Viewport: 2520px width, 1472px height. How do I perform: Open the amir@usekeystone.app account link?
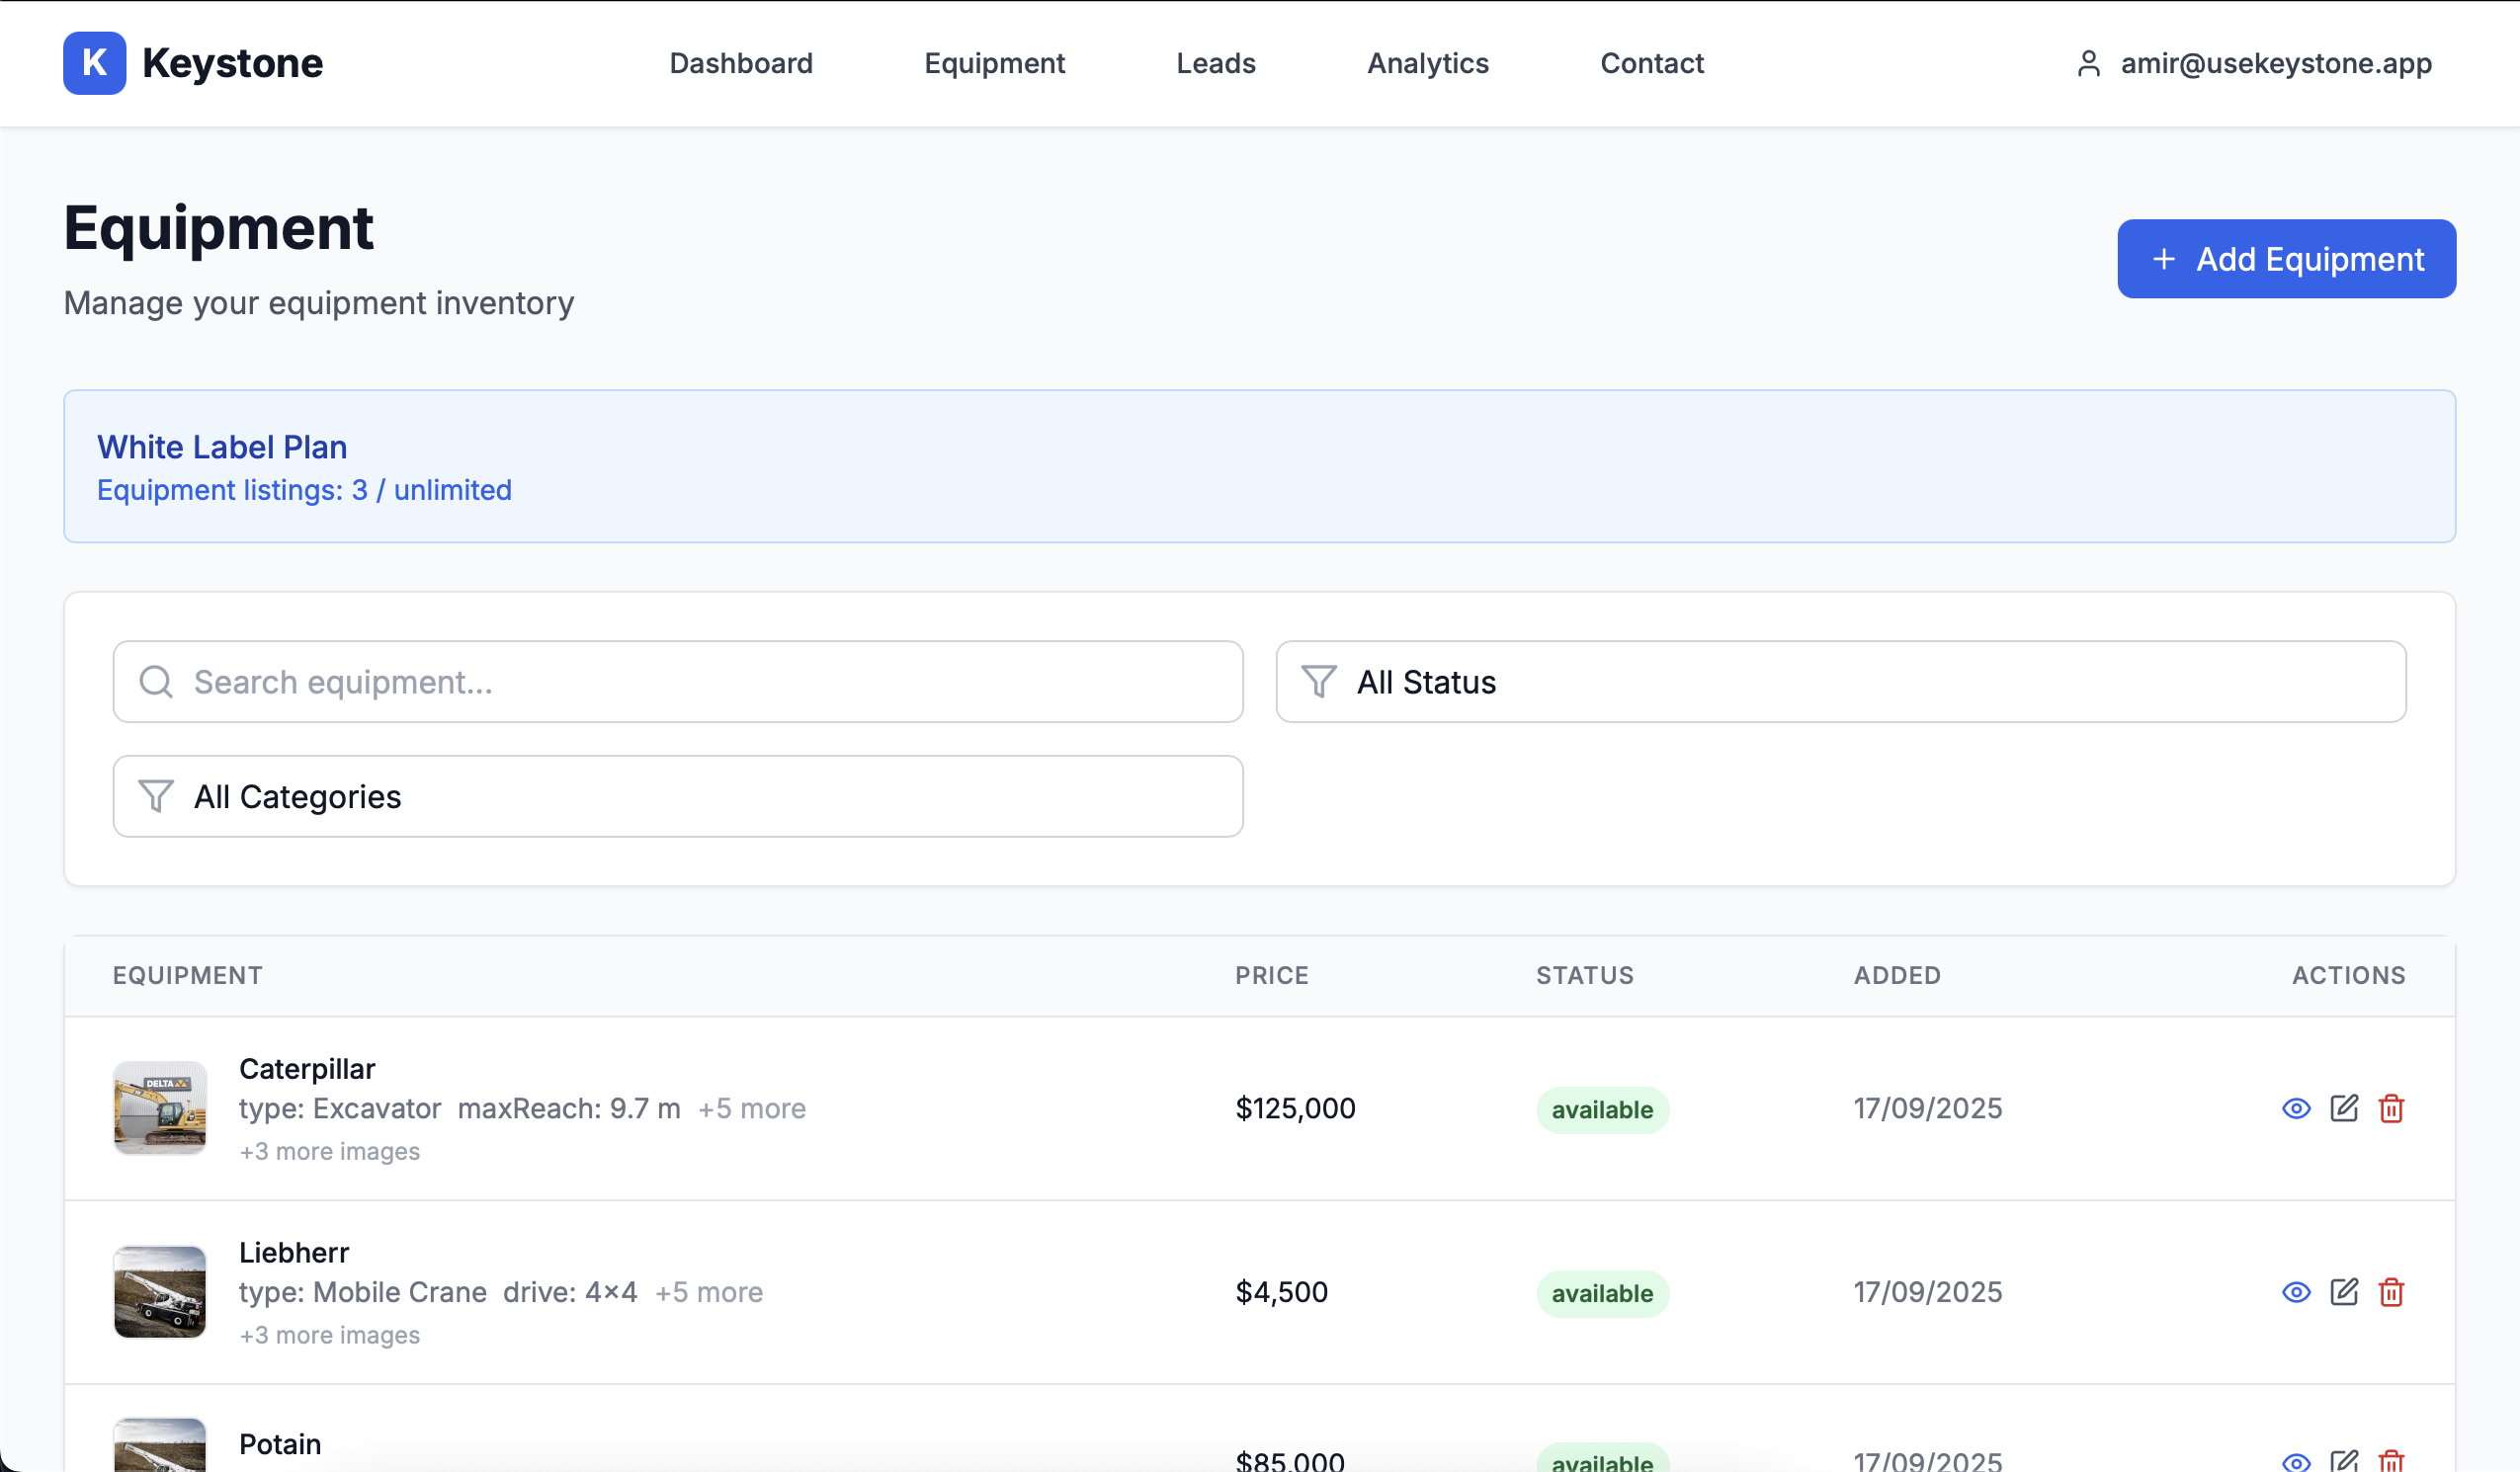tap(2275, 63)
